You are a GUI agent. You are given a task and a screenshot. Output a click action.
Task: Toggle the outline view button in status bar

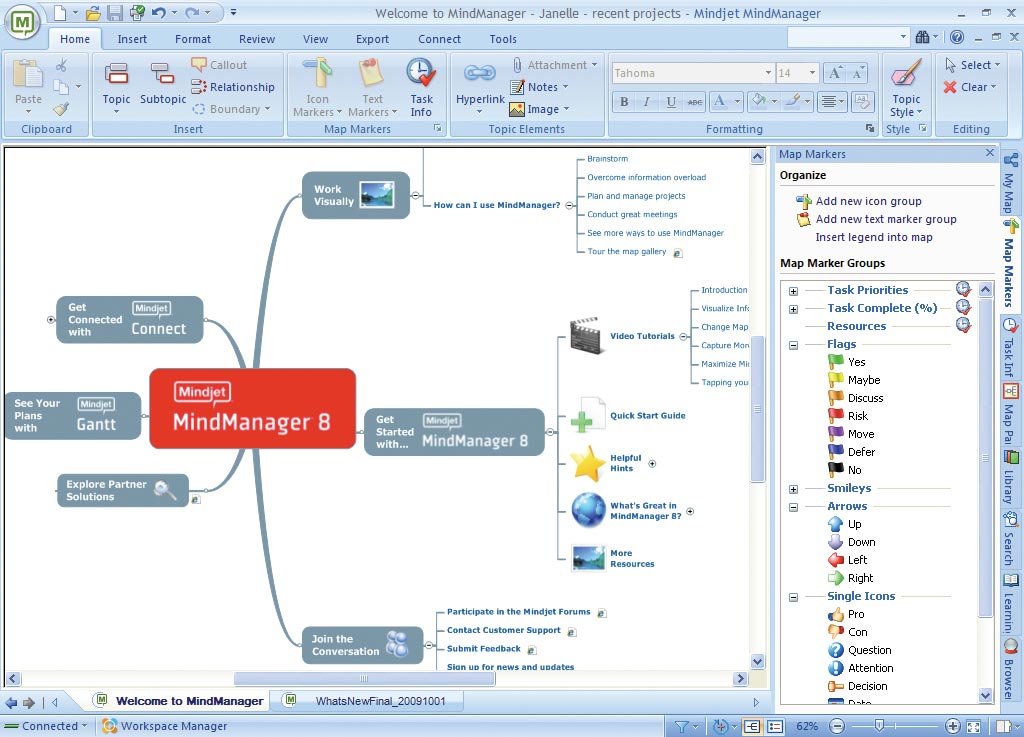[773, 726]
